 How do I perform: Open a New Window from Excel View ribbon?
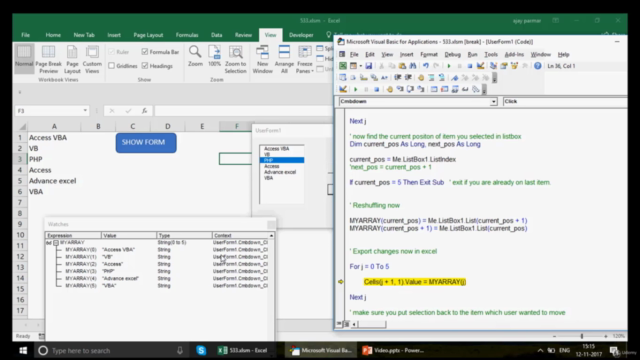point(262,59)
